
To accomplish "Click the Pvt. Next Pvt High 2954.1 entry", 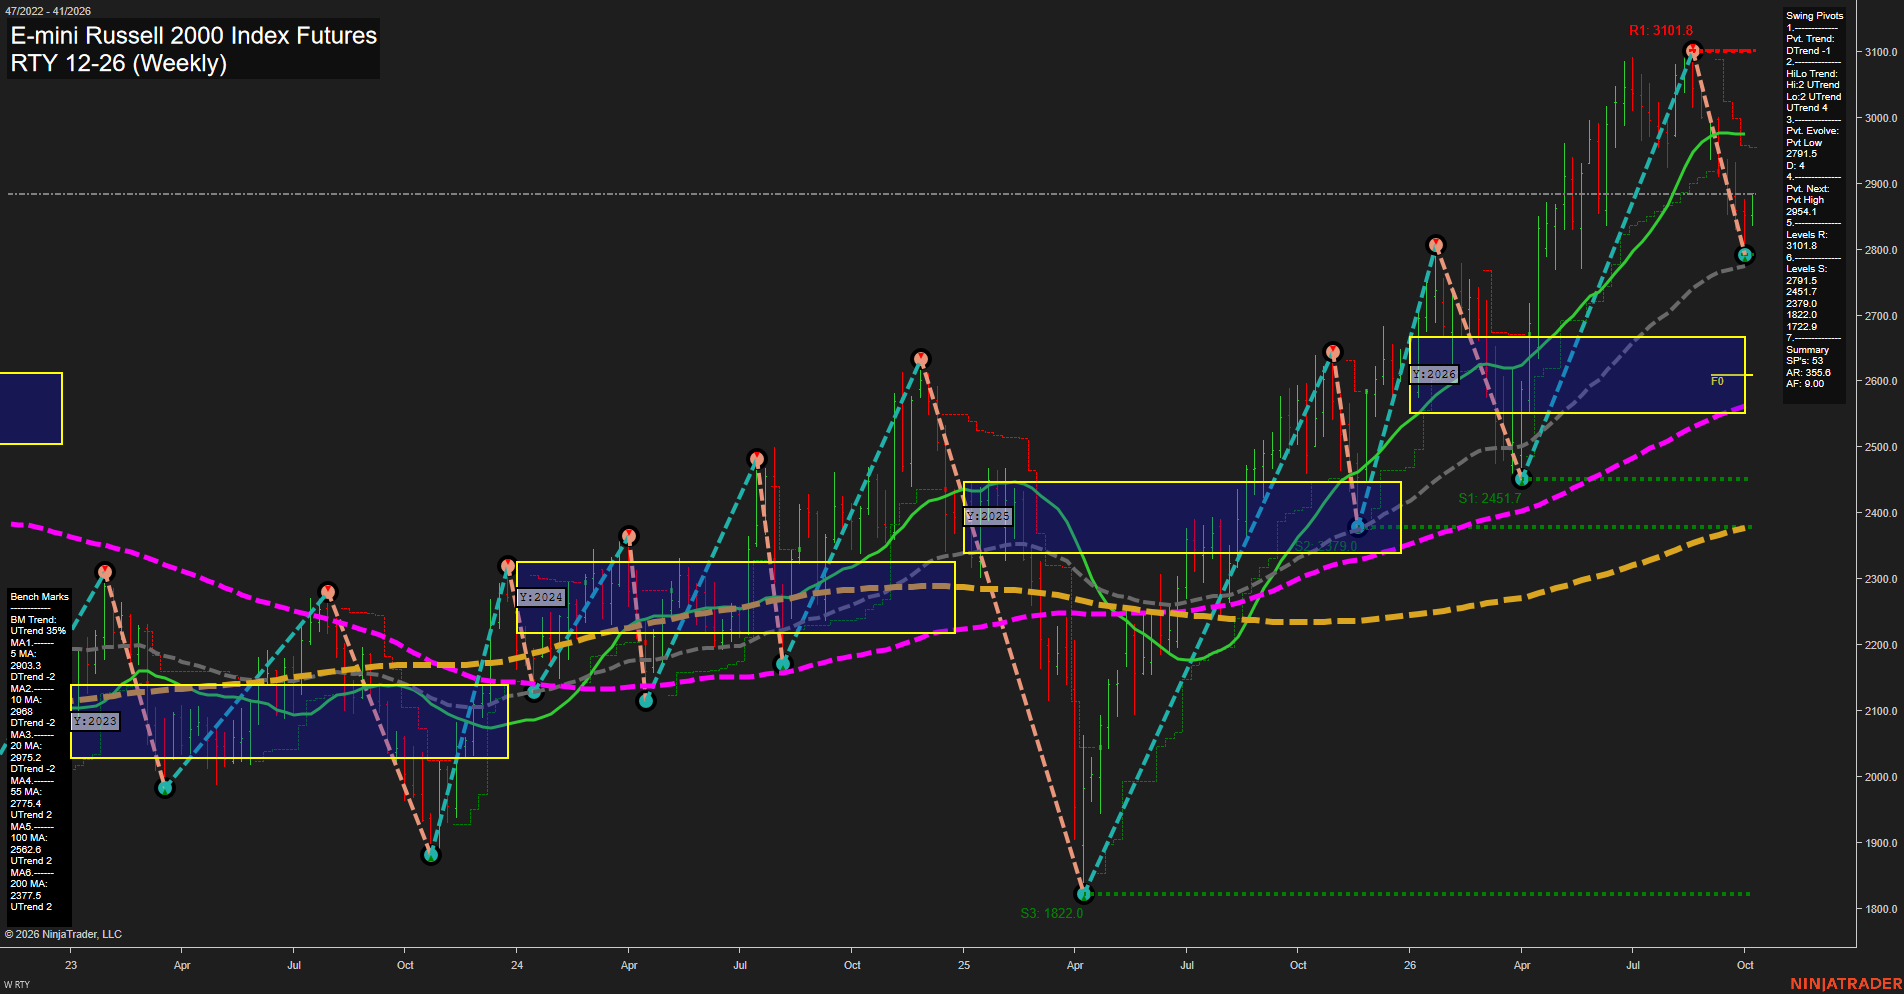I will (1808, 200).
